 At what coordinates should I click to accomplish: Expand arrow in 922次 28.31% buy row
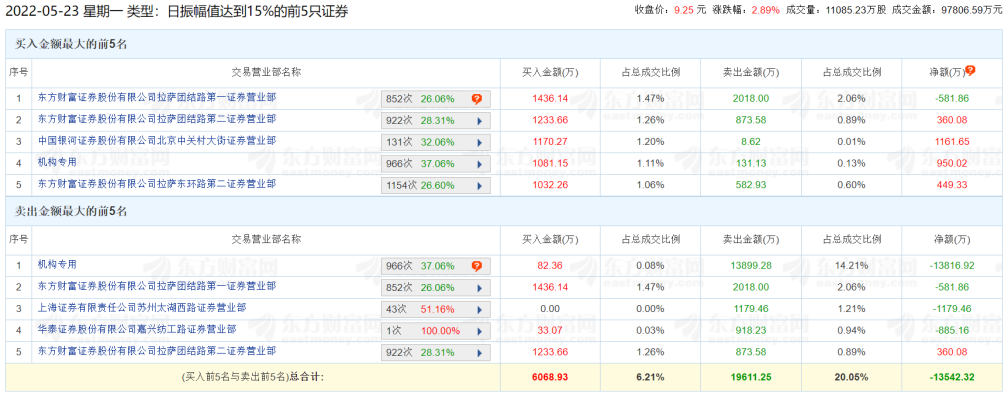[479, 121]
